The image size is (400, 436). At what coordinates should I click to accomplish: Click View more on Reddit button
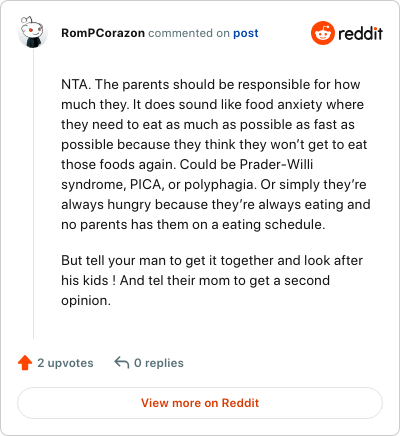pos(200,403)
